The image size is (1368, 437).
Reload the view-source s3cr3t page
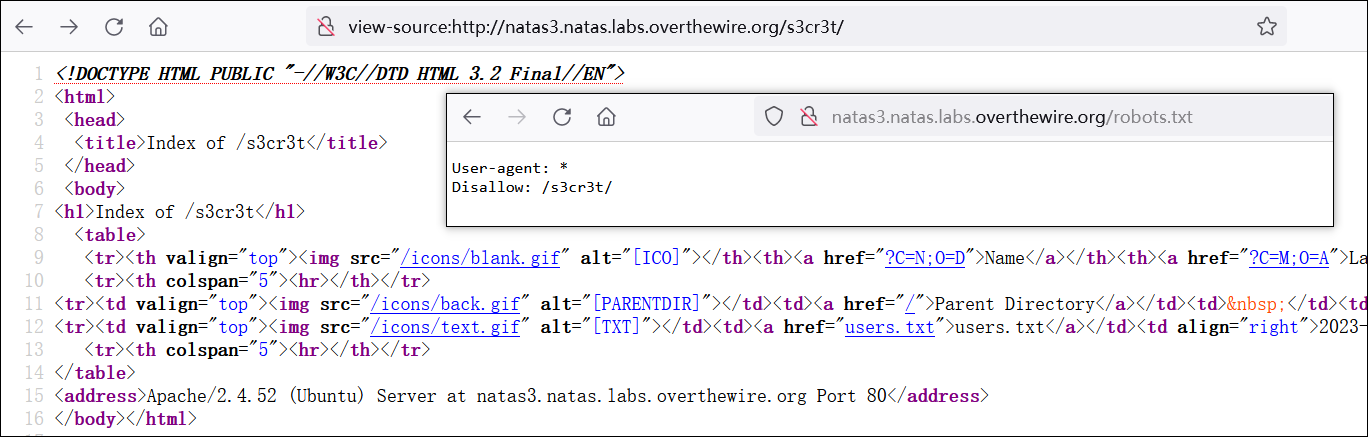point(114,27)
